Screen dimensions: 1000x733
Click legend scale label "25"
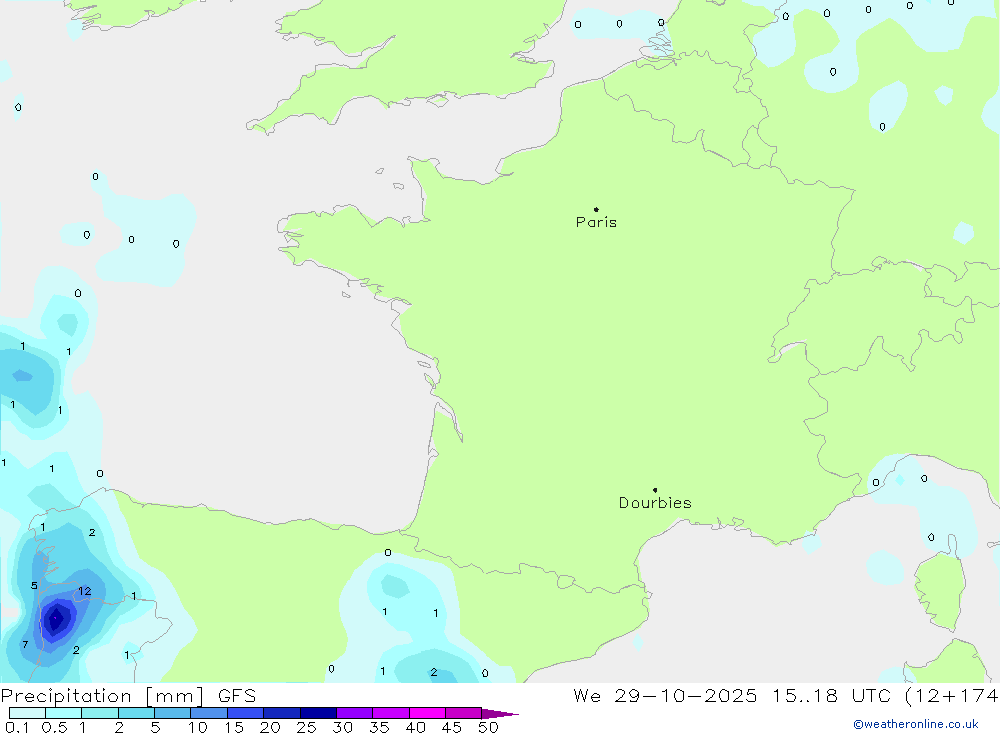pyautogui.click(x=306, y=727)
